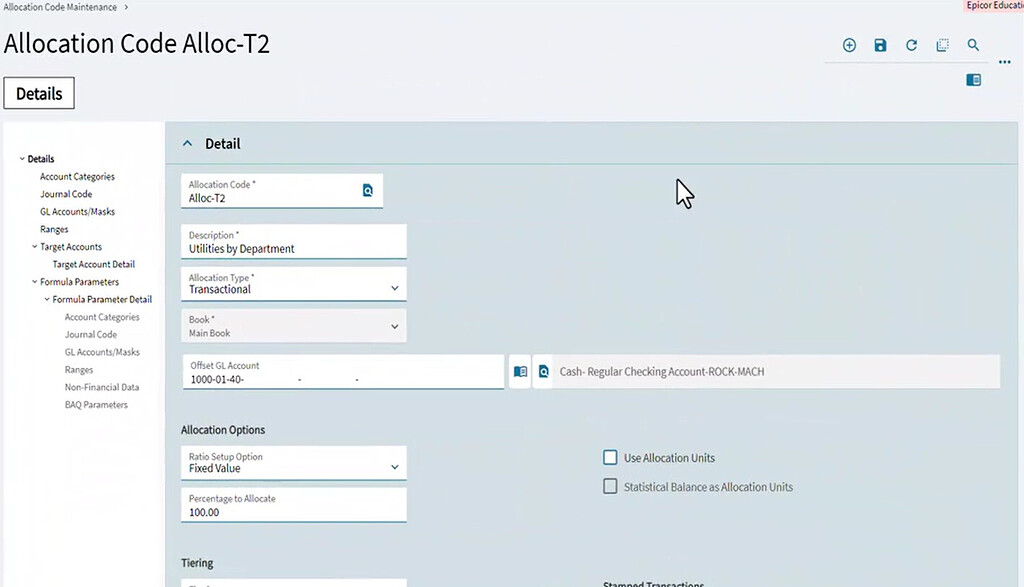Save the allocation code with the disk icon

click(x=880, y=44)
